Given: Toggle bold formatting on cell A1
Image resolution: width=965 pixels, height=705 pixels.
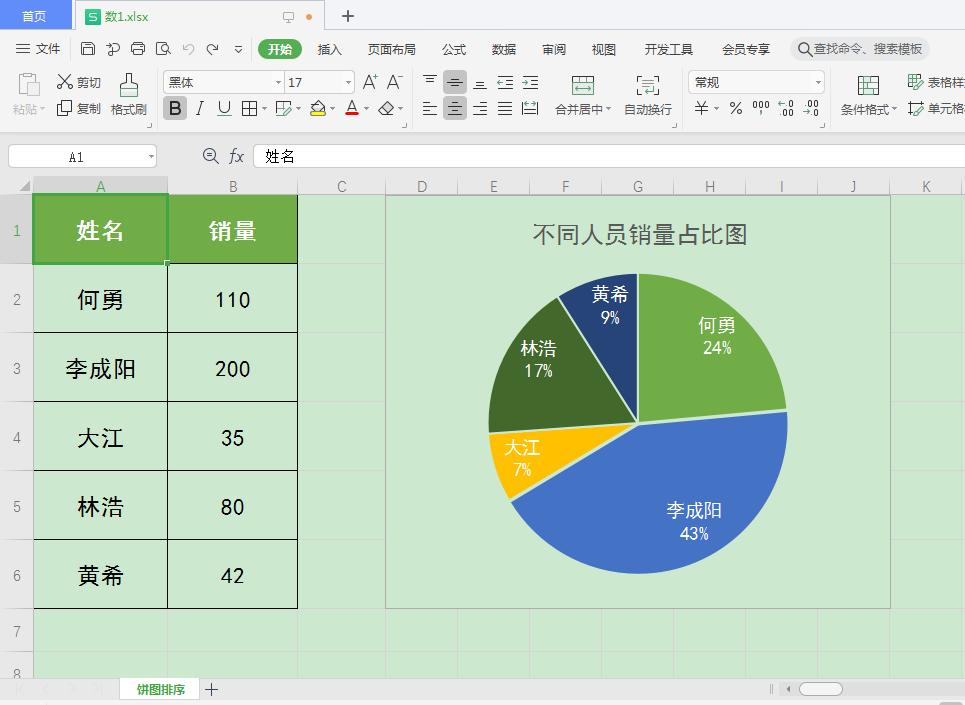Looking at the screenshot, I should [x=176, y=109].
